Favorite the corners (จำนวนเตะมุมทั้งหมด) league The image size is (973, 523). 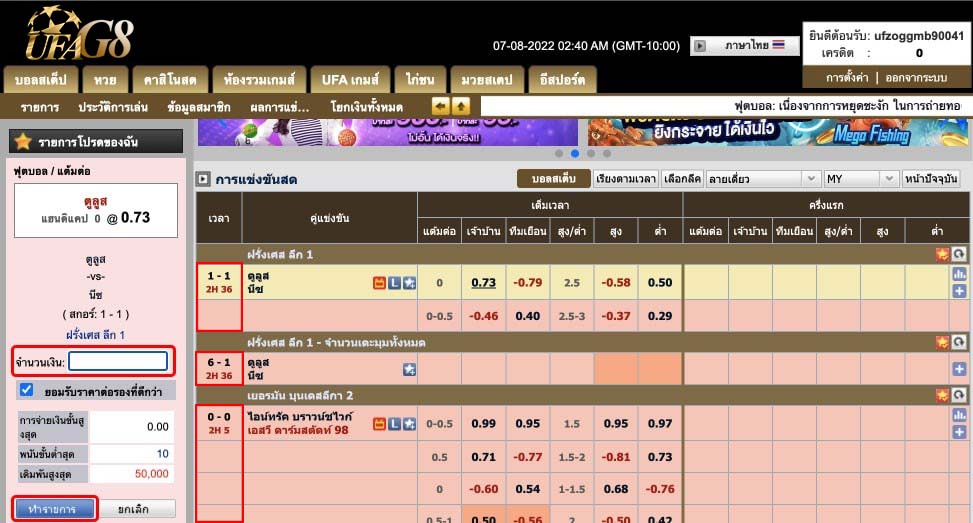coord(943,342)
